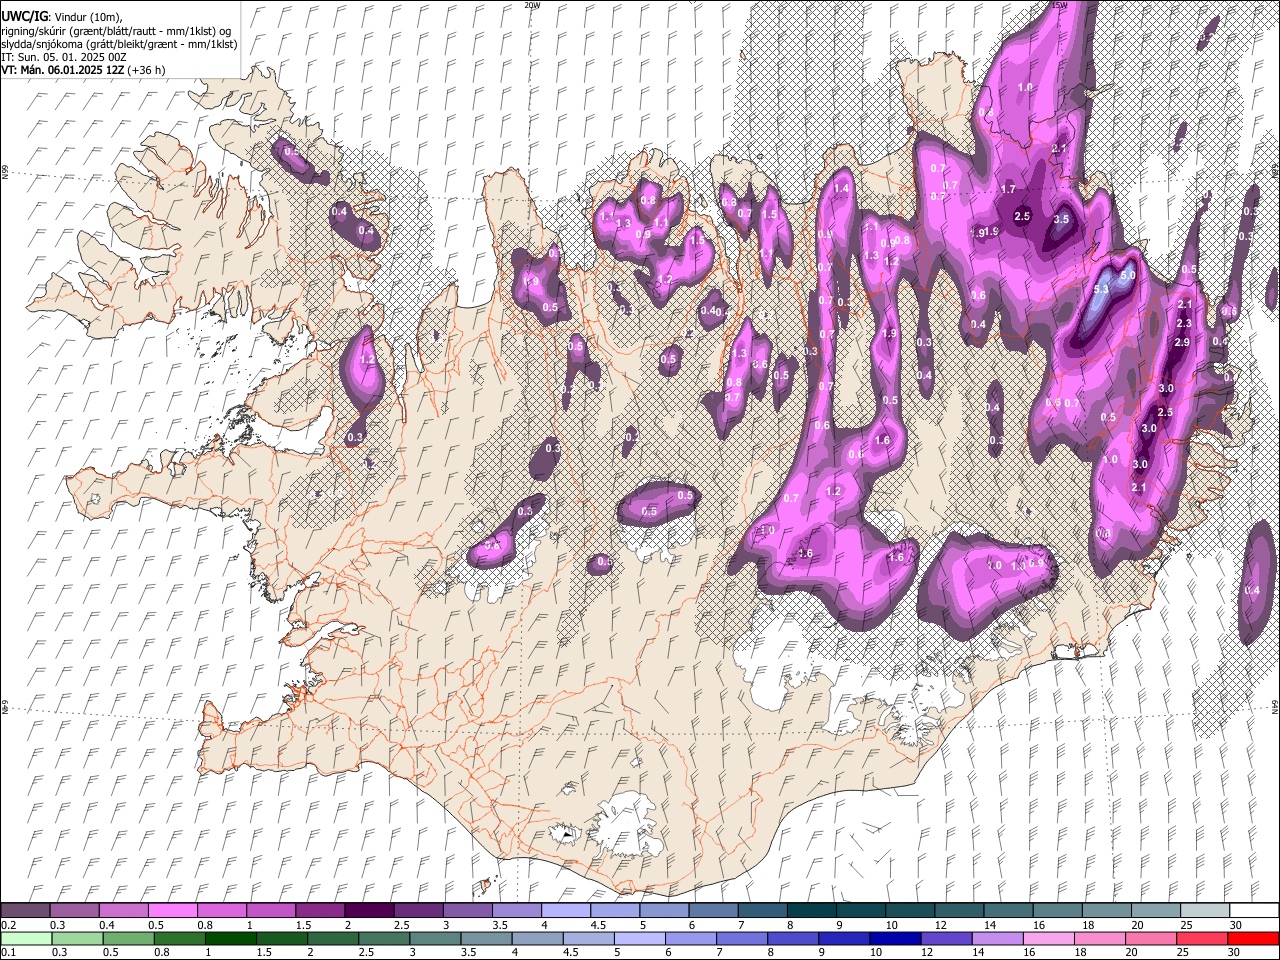Select the bright pink snow swatch between 0.5 and 0.8

[173, 911]
